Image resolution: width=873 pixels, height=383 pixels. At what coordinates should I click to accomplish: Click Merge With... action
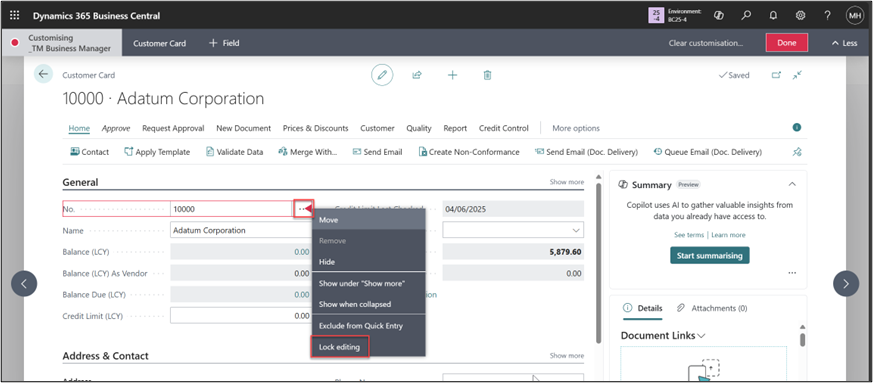point(307,152)
